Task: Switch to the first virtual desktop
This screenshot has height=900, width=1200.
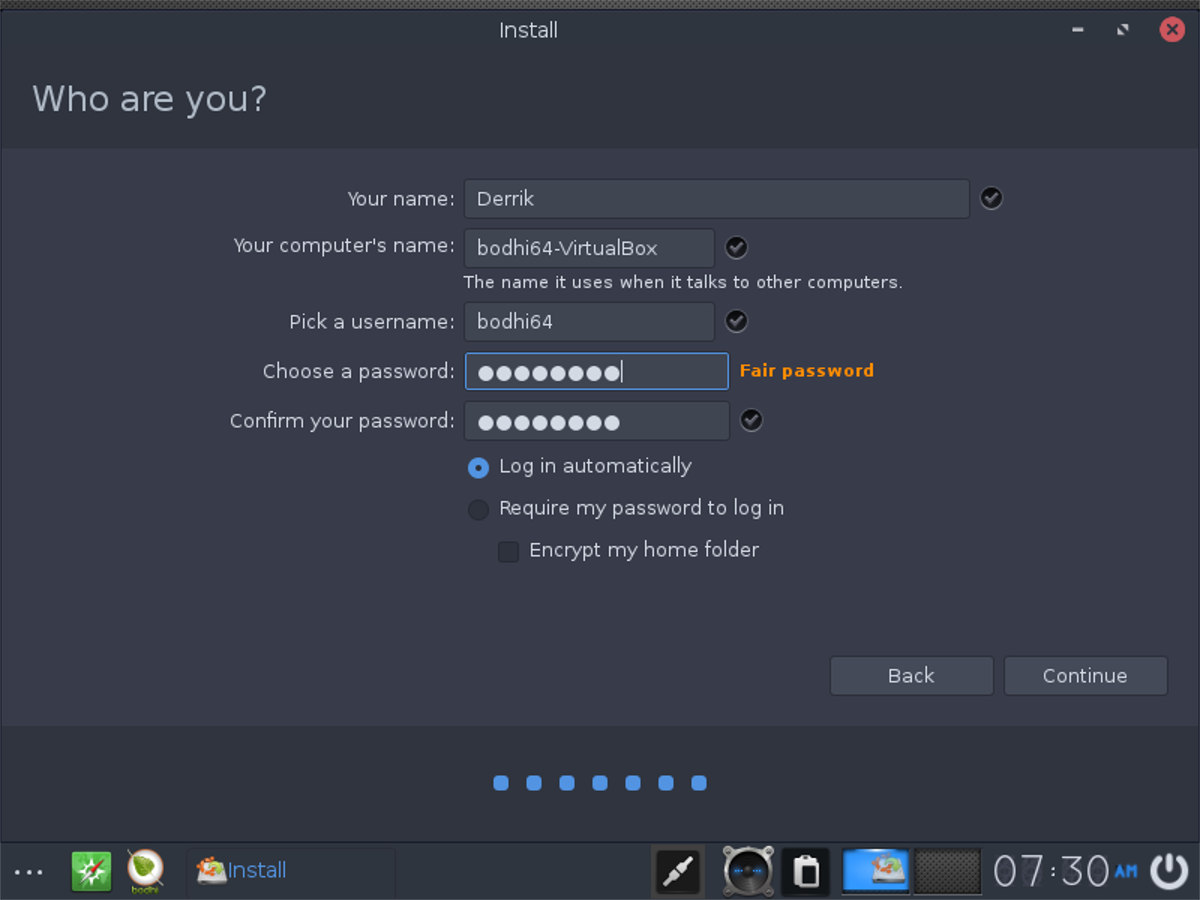Action: point(876,871)
